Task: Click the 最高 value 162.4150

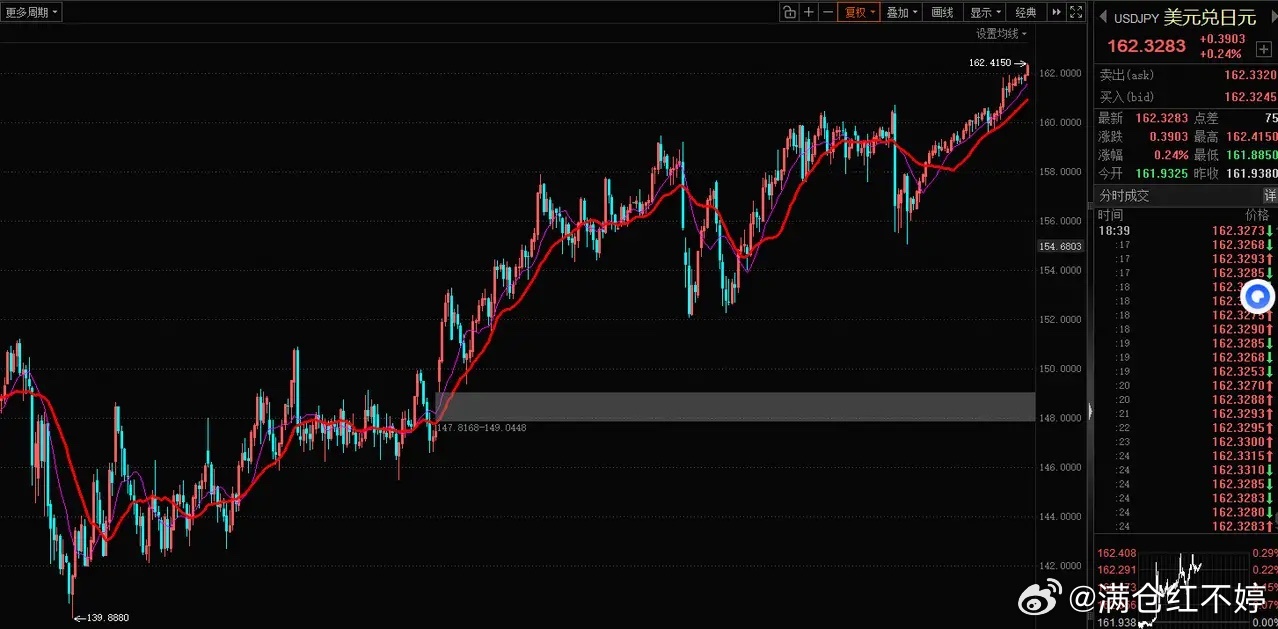Action: coord(1251,136)
